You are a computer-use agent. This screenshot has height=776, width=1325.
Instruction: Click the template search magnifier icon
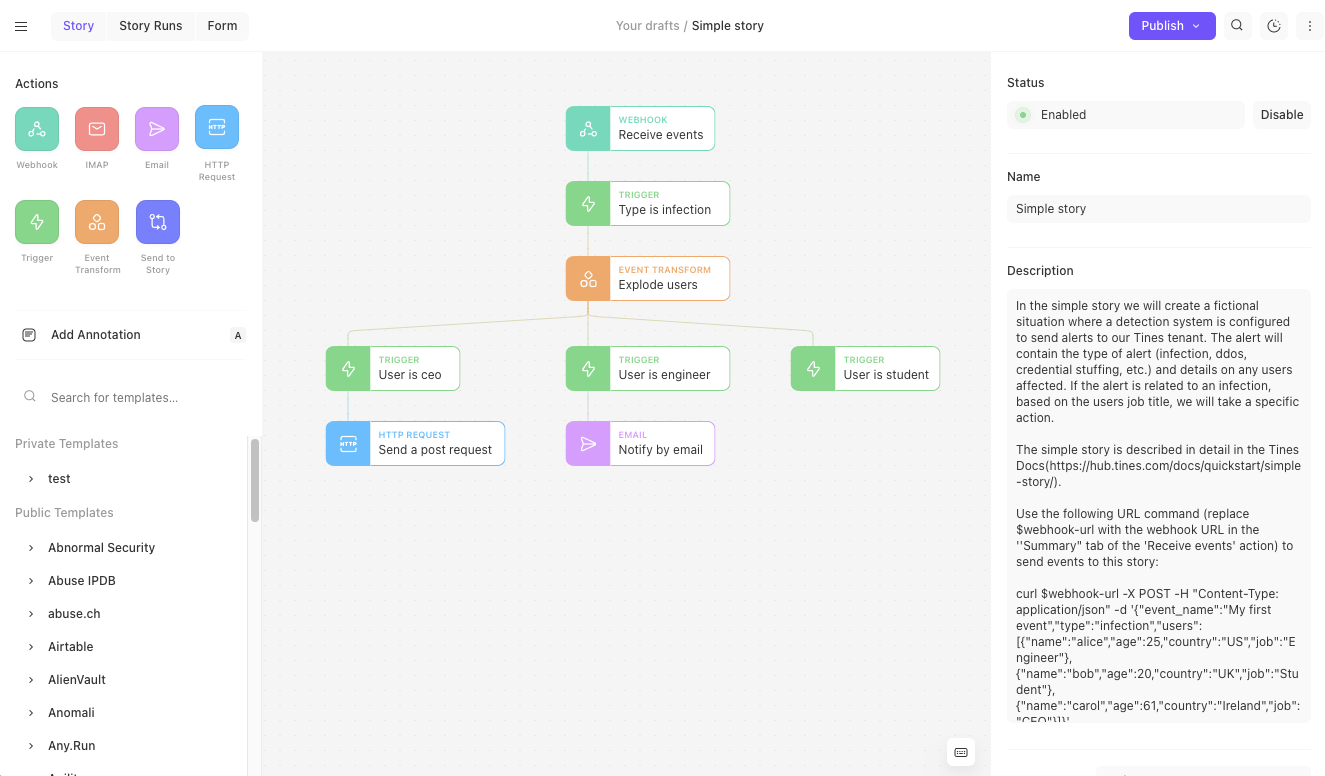click(x=31, y=397)
